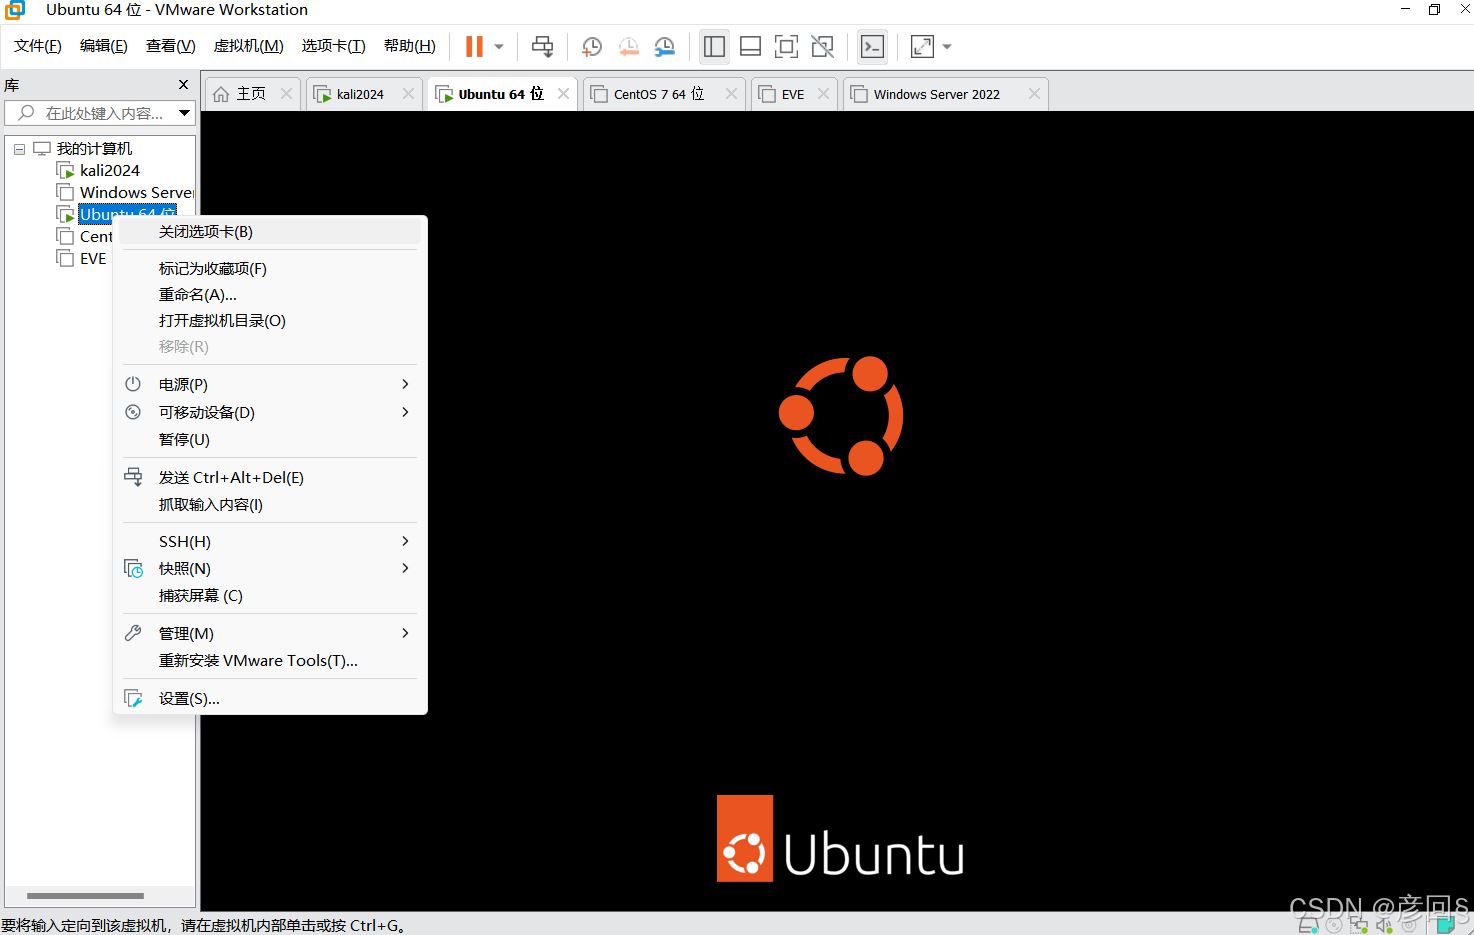
Task: Click the orange pause VM toolbar button
Action: (x=474, y=46)
